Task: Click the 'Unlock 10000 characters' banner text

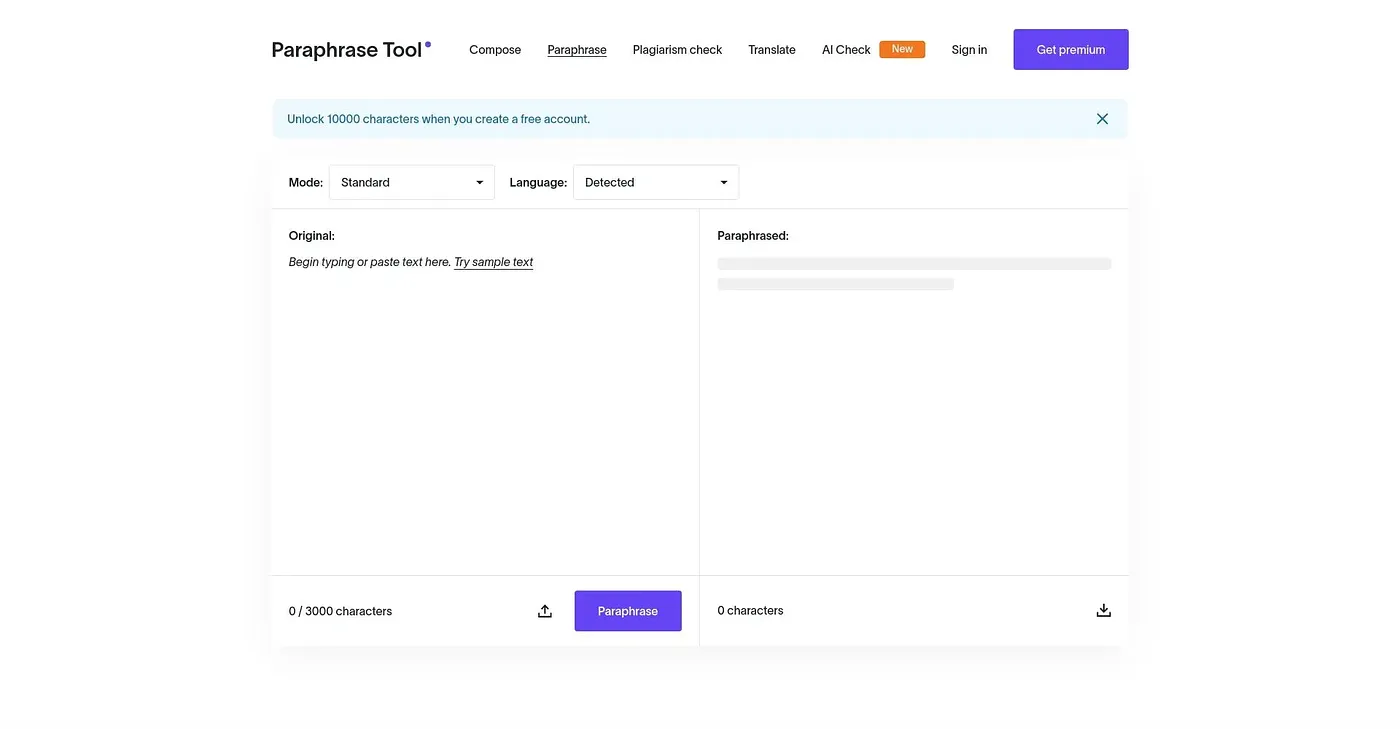Action: pos(438,119)
